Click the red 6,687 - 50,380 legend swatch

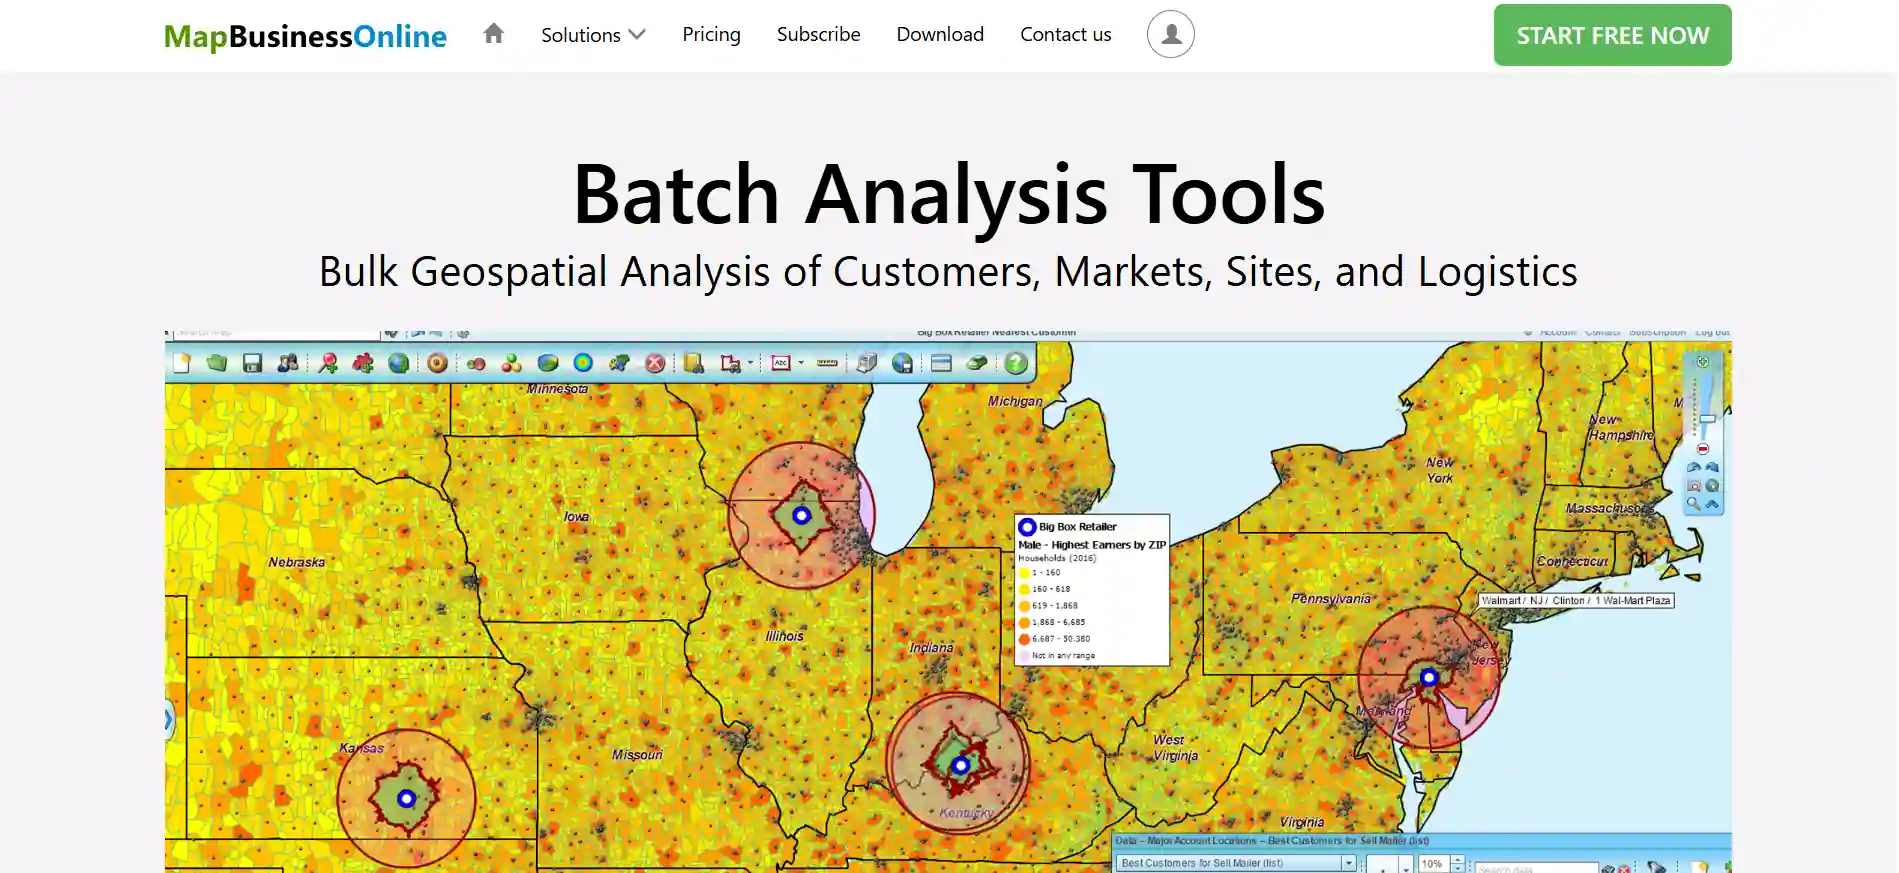1024,639
